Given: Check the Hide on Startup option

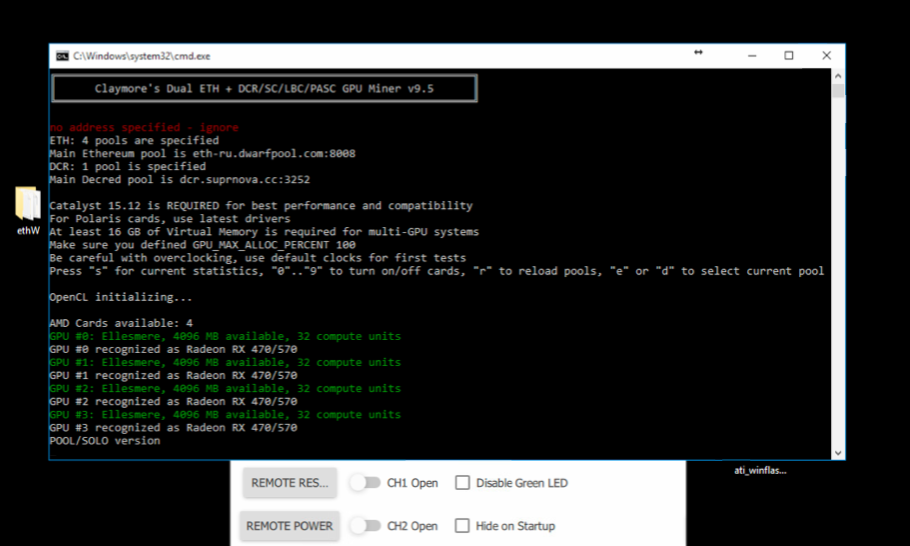Looking at the screenshot, I should click(x=463, y=526).
